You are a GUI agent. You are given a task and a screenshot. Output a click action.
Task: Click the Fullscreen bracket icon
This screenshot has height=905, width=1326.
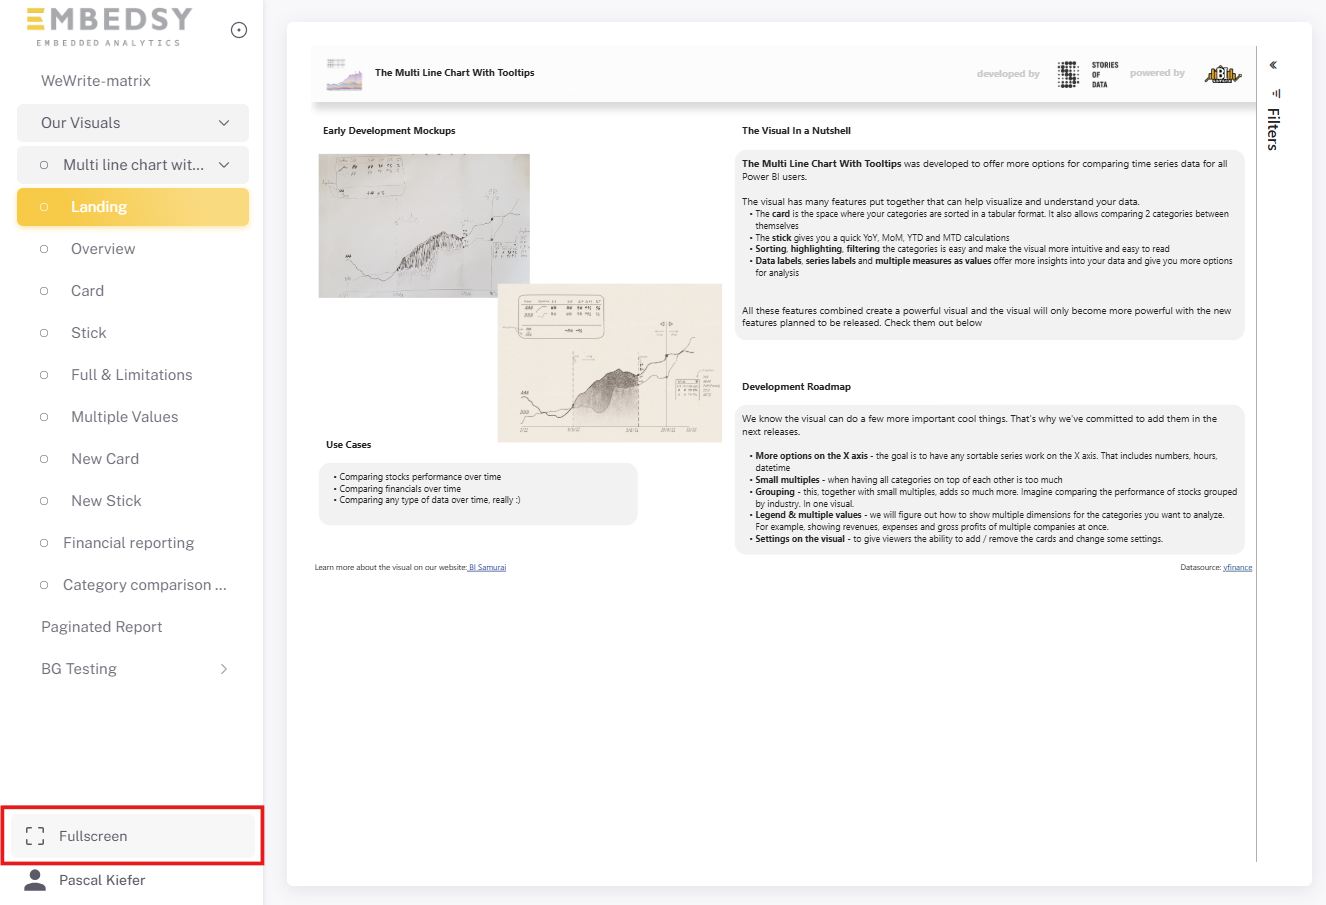[35, 836]
